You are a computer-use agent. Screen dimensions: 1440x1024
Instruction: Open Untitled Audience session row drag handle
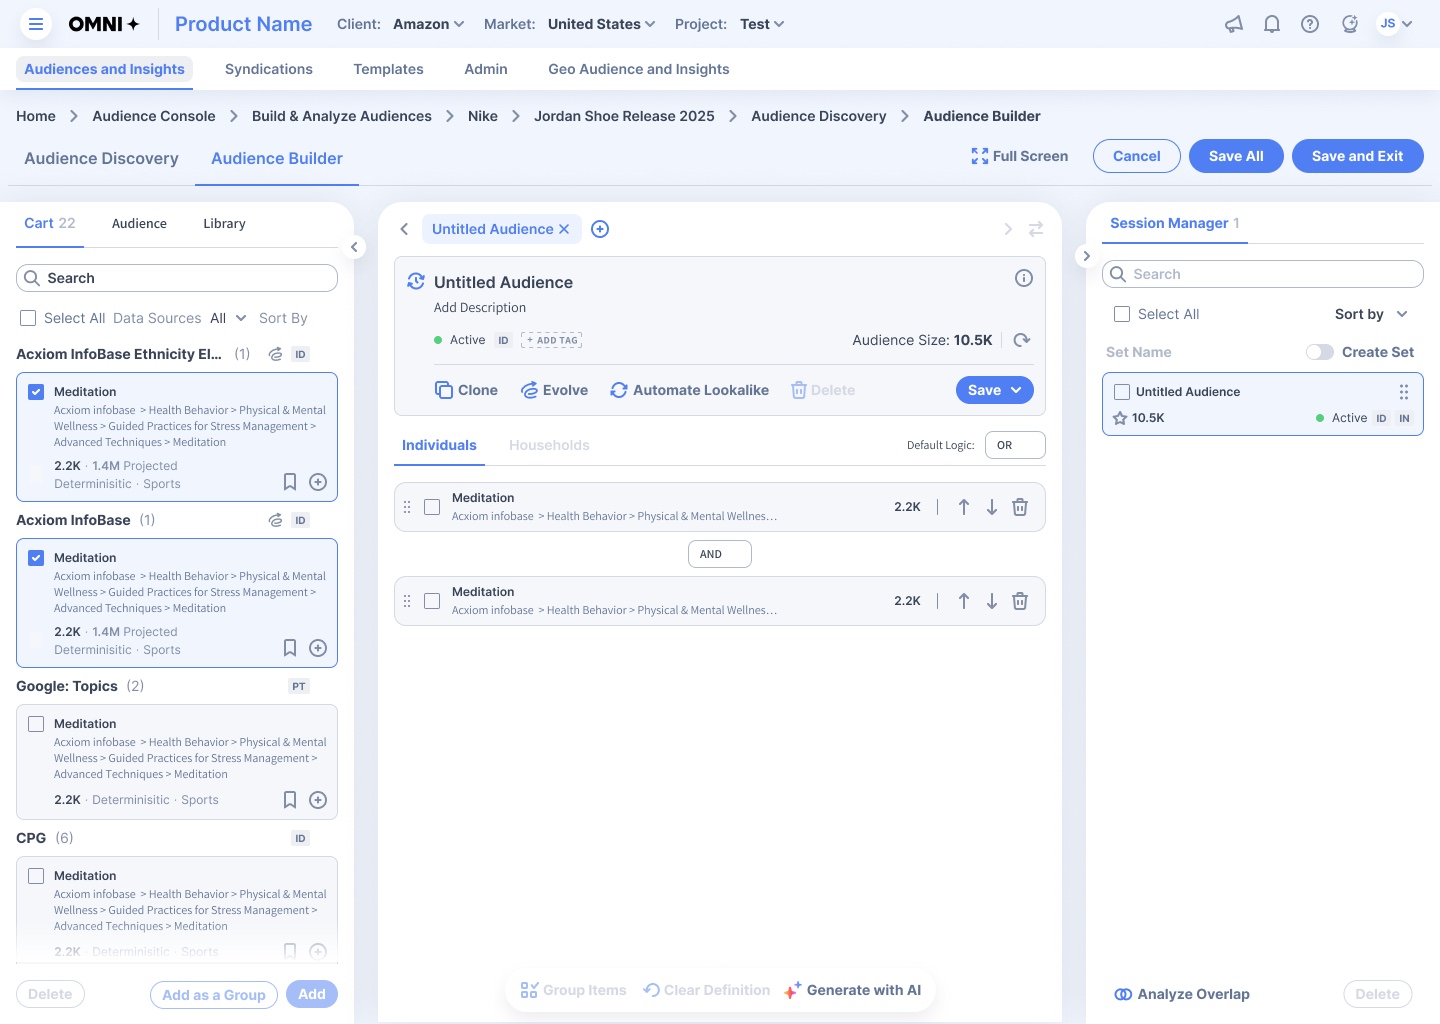pyautogui.click(x=1404, y=392)
